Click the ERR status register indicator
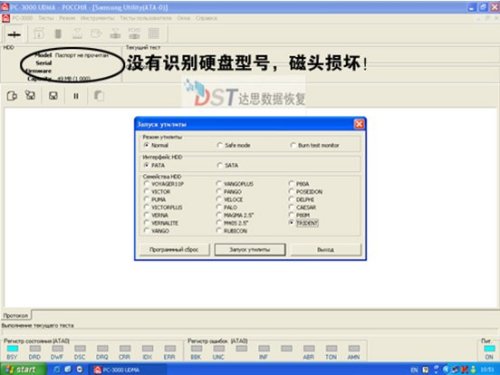The image size is (500, 375). pos(170,348)
